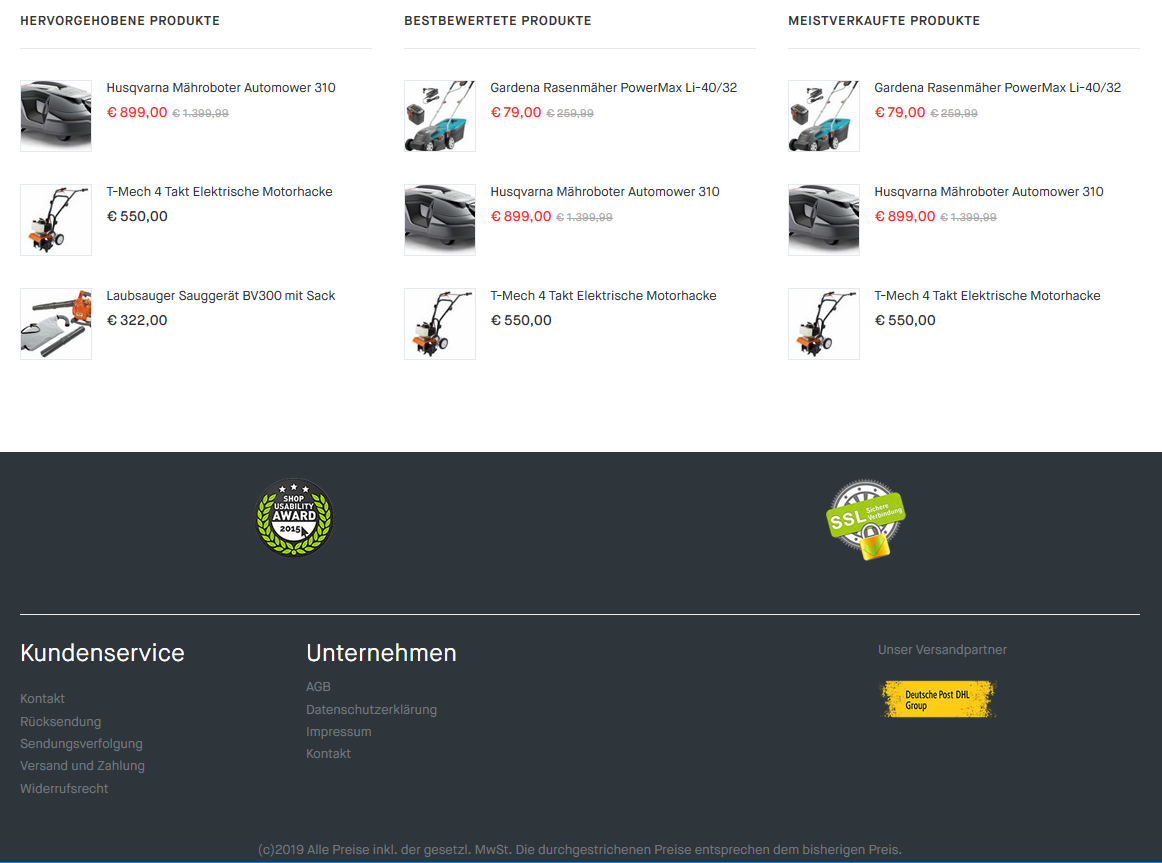Image resolution: width=1162 pixels, height=863 pixels.
Task: Open Husqvarna Mähroboter Automower 310 title in Meistverkaufte Produkte
Action: (989, 192)
